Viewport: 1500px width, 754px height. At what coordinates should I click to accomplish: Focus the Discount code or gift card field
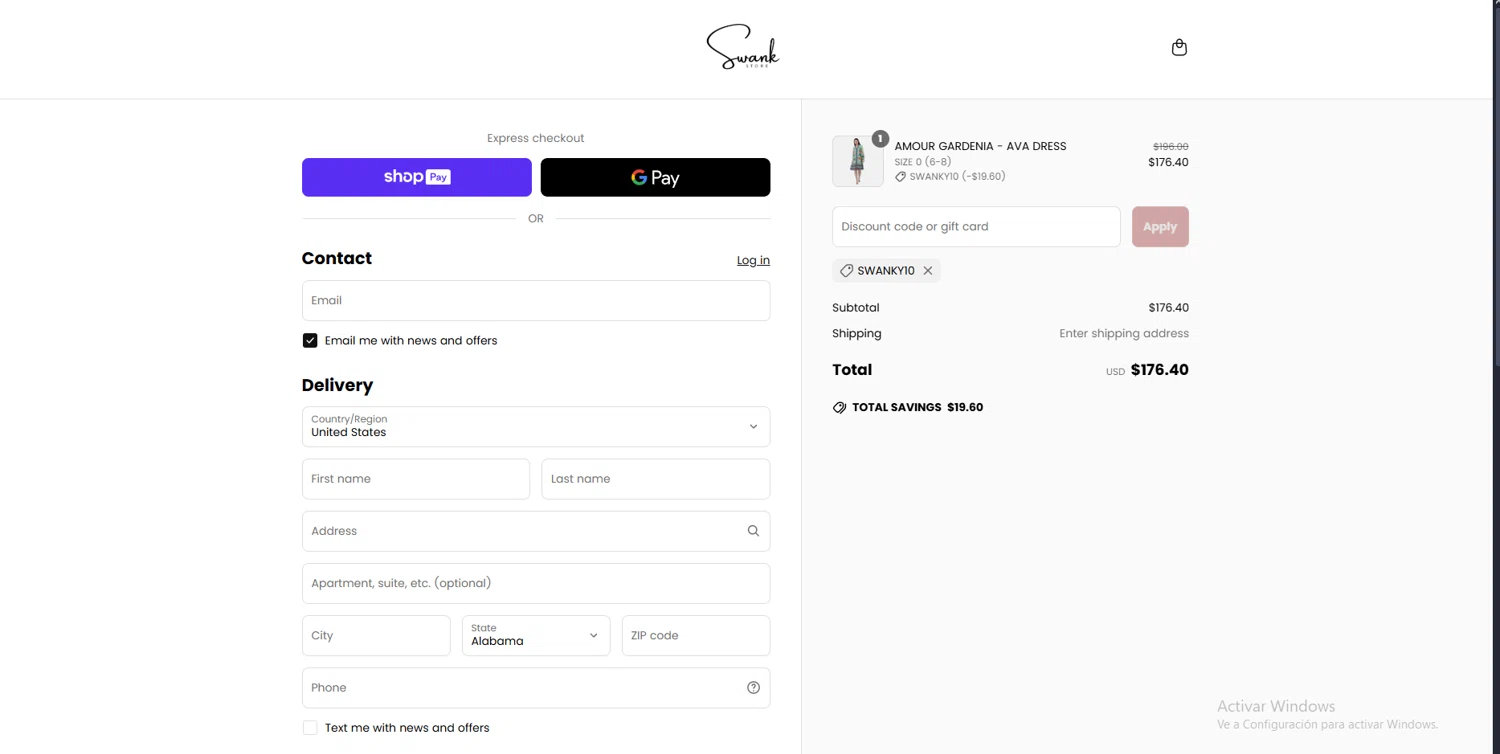tap(976, 227)
